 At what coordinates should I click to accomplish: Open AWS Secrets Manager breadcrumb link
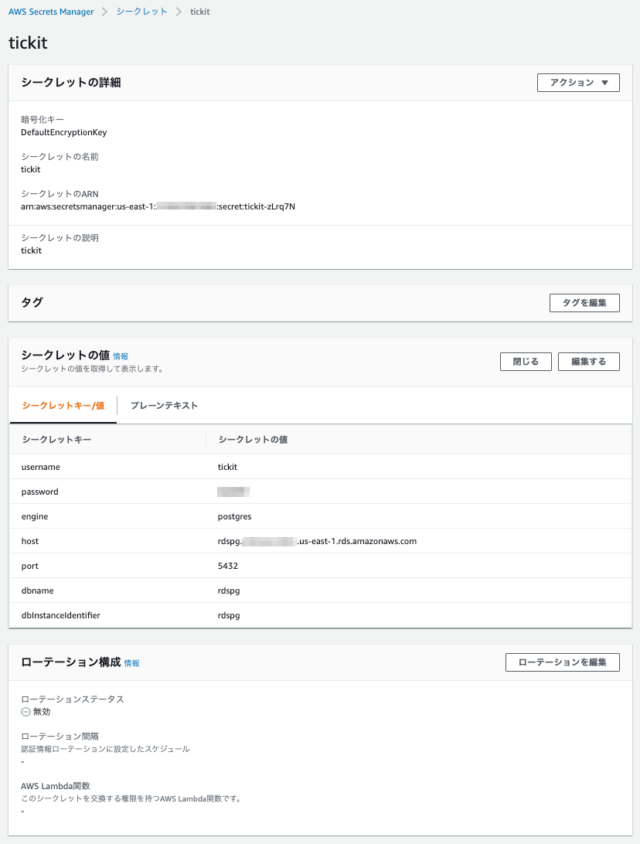pos(51,11)
